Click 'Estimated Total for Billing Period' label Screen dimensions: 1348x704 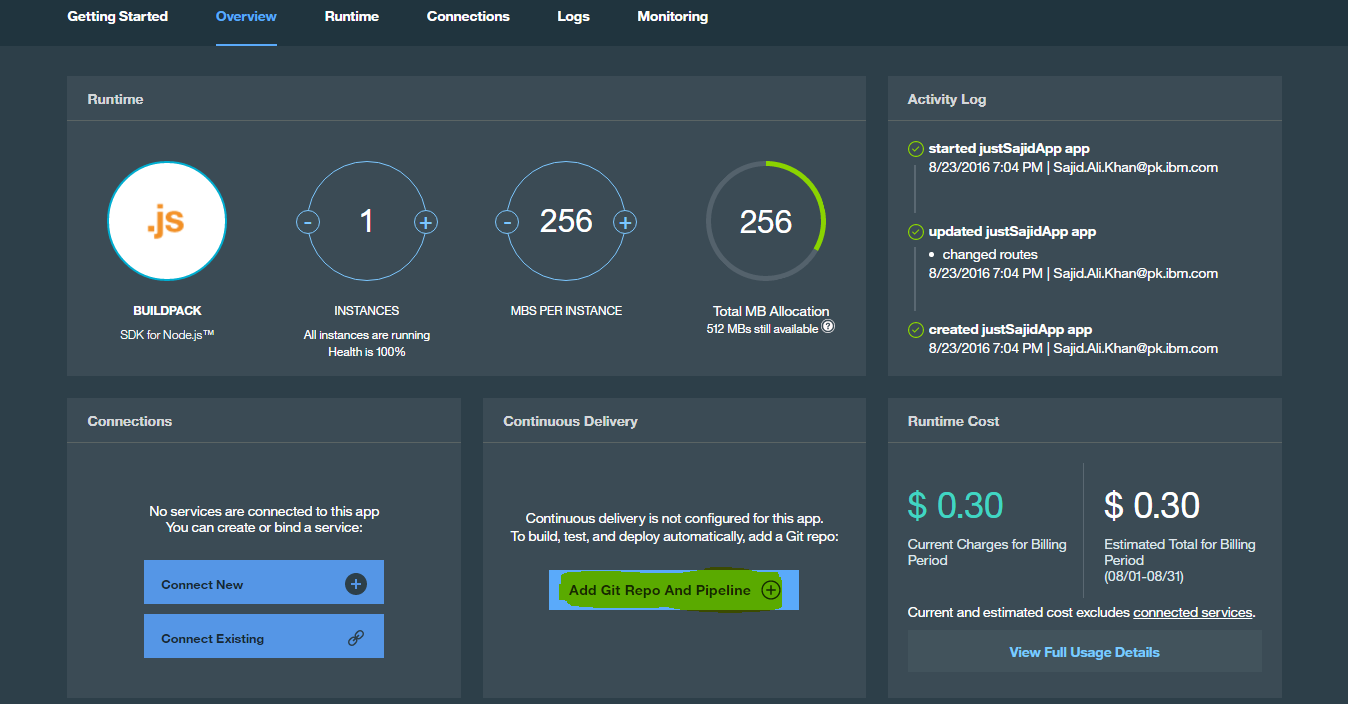coord(1180,552)
